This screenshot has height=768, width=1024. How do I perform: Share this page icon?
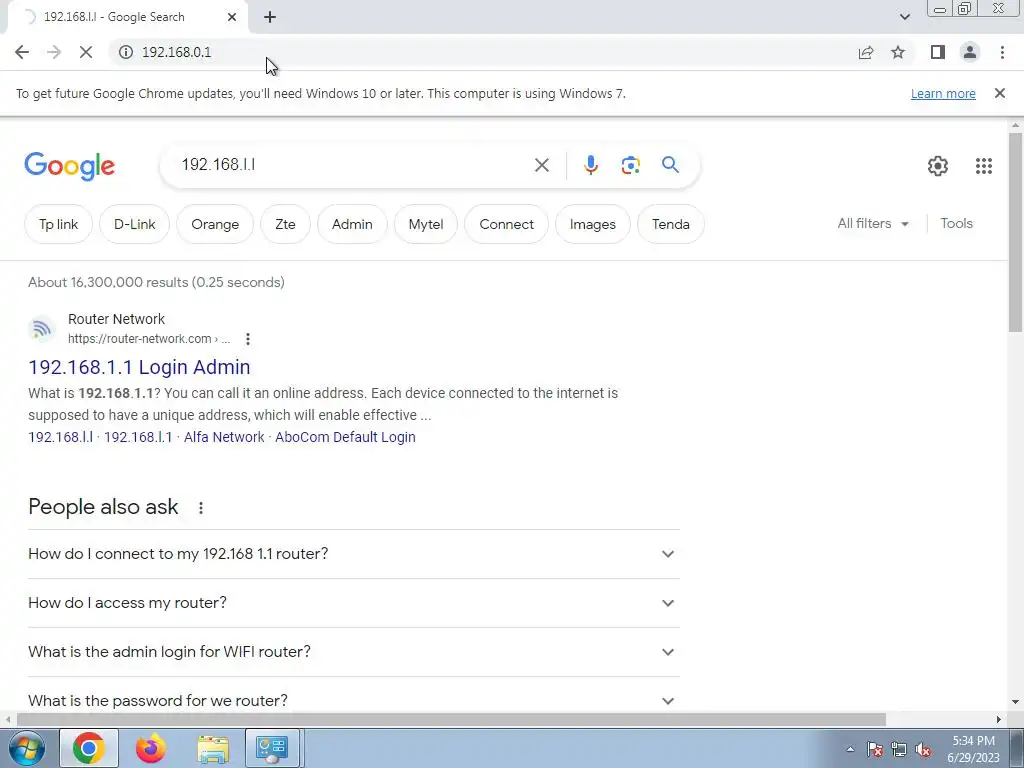click(866, 52)
